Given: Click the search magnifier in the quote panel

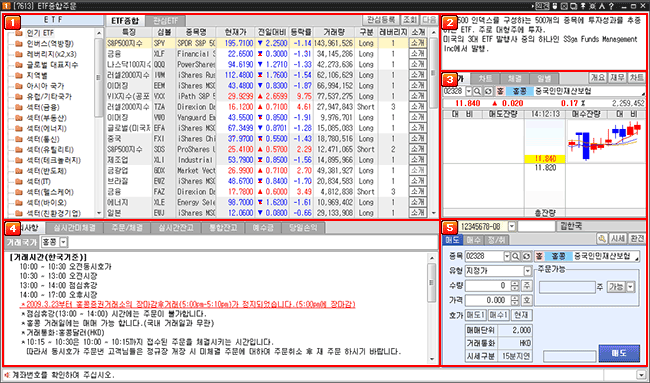Looking at the screenshot, I should point(477,91).
